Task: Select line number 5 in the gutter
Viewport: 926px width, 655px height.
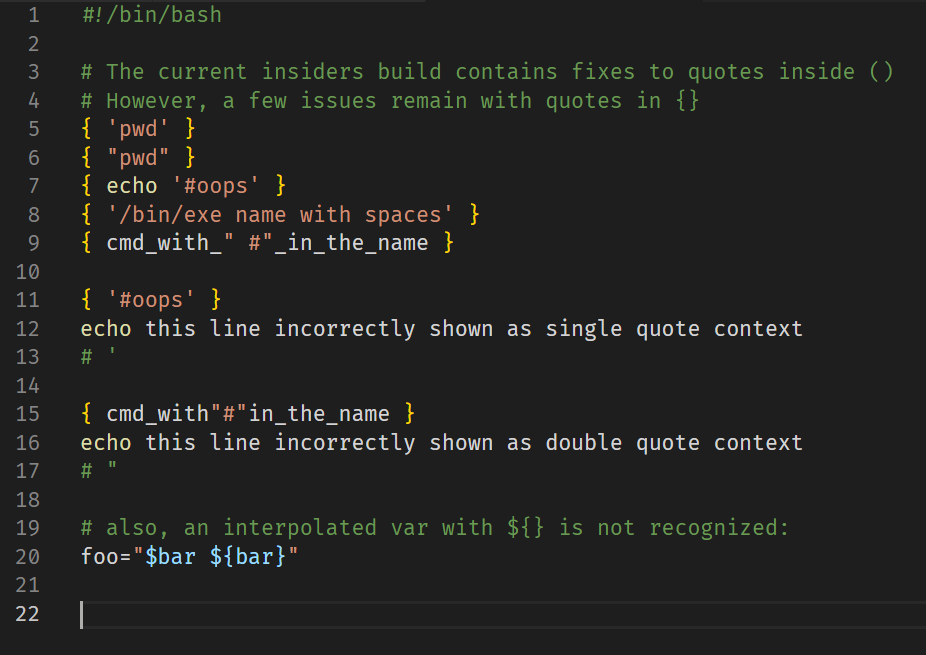Action: click(x=33, y=128)
